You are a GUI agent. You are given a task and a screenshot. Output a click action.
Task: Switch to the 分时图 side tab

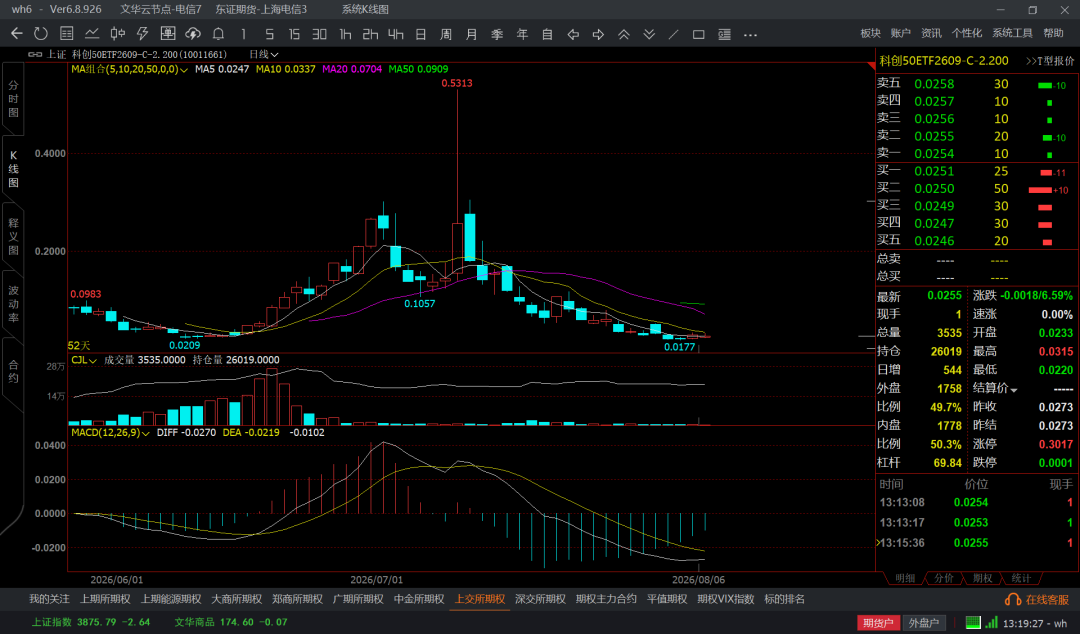point(13,99)
